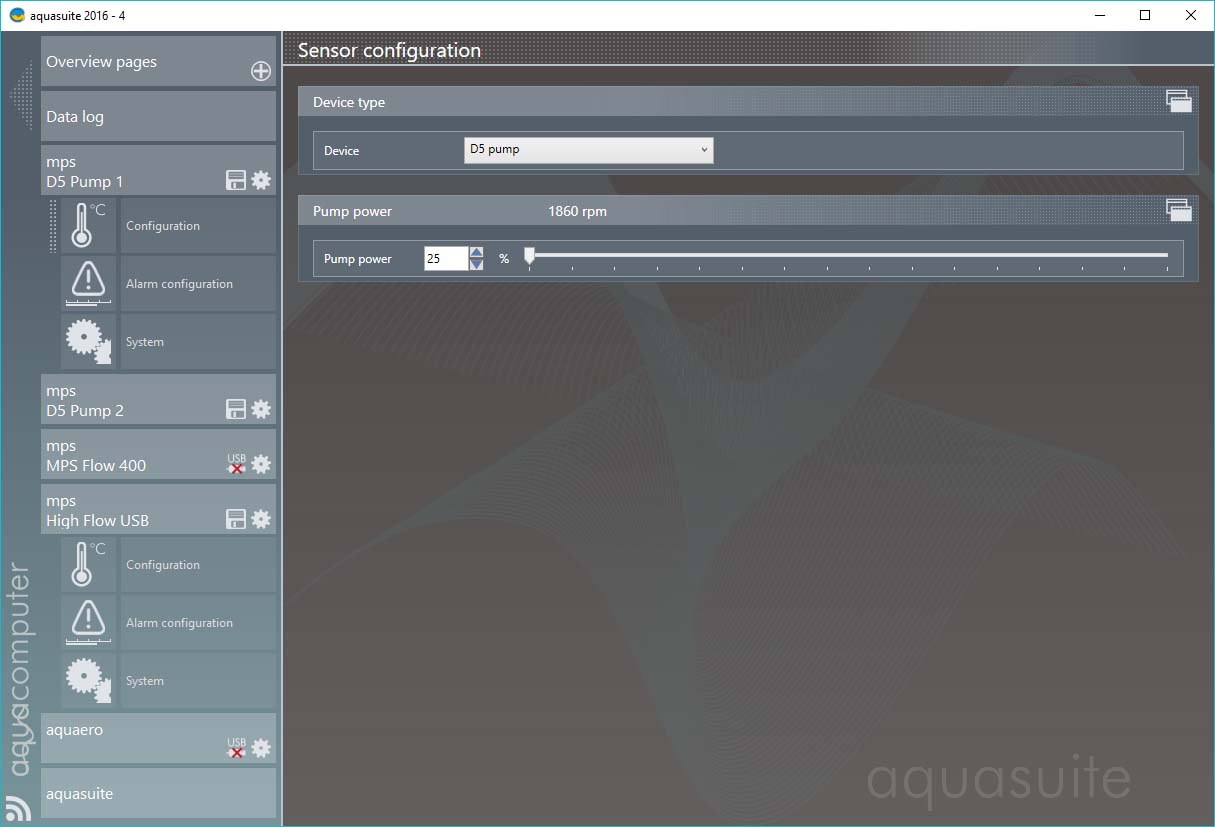Open Alarm configuration under D5 Pump 1
1215x827 pixels.
click(198, 284)
